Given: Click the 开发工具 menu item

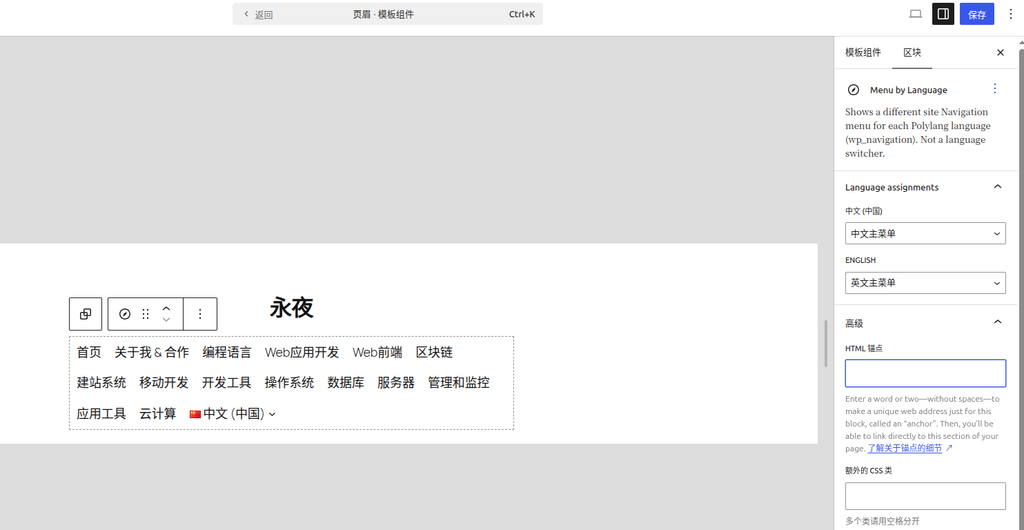Looking at the screenshot, I should (x=227, y=382).
